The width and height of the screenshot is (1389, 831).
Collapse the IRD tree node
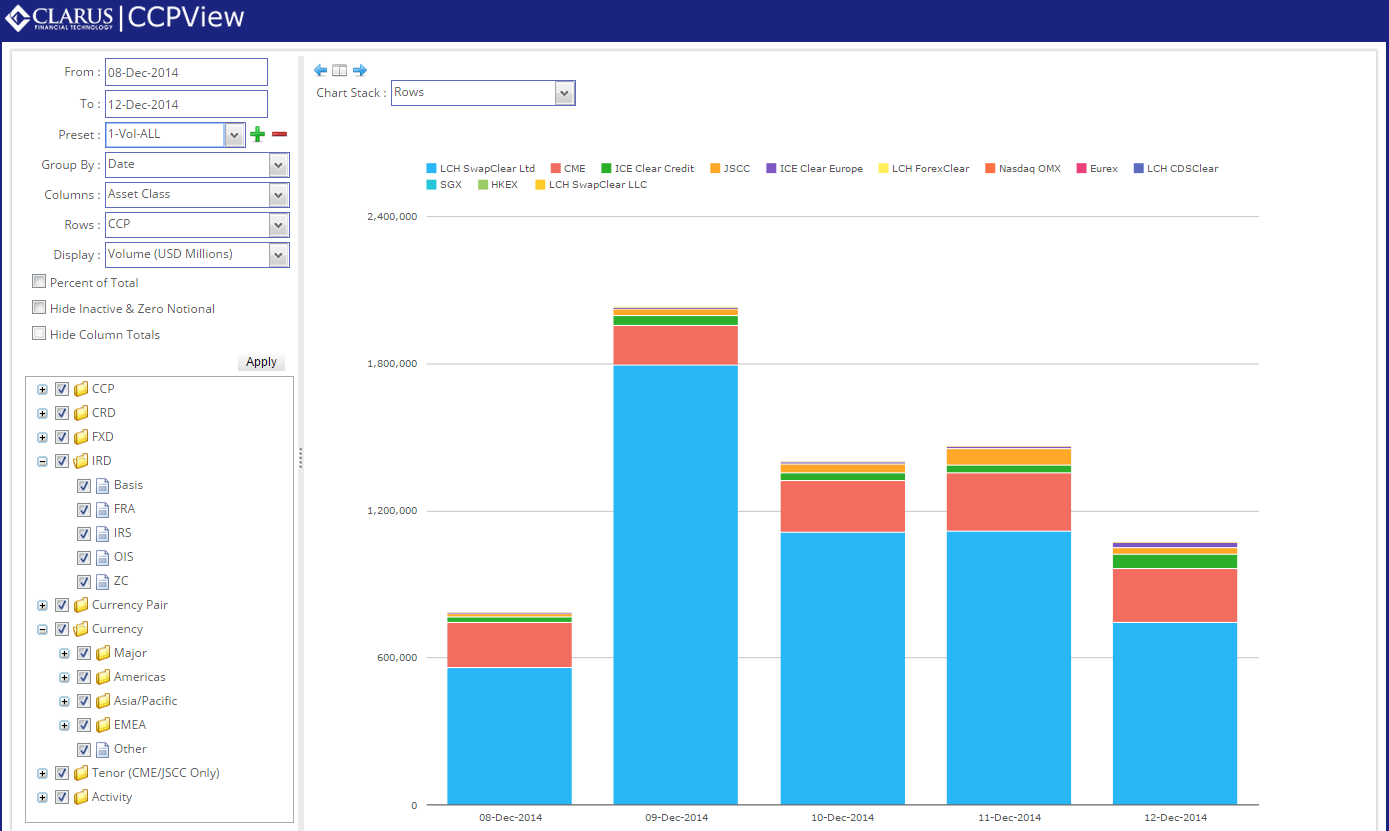[42, 461]
